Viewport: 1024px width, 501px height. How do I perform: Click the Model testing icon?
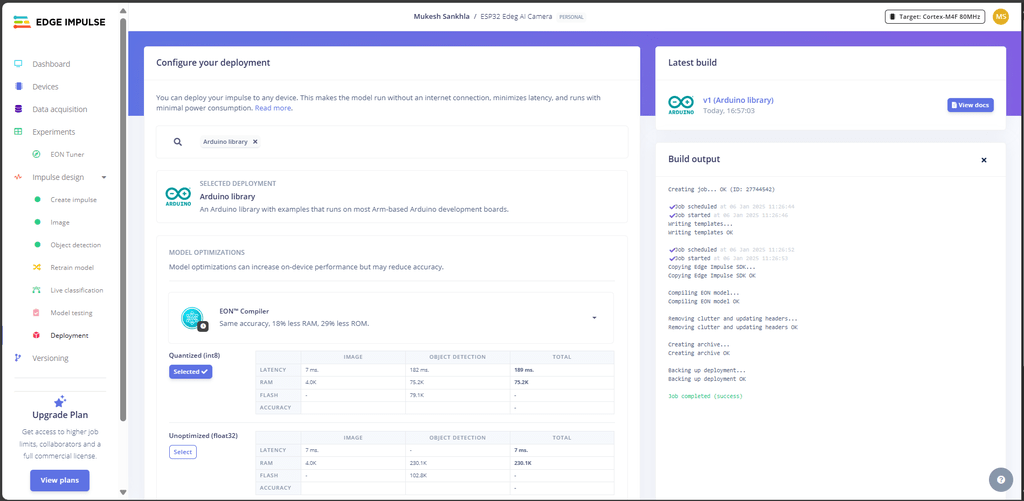pos(37,313)
